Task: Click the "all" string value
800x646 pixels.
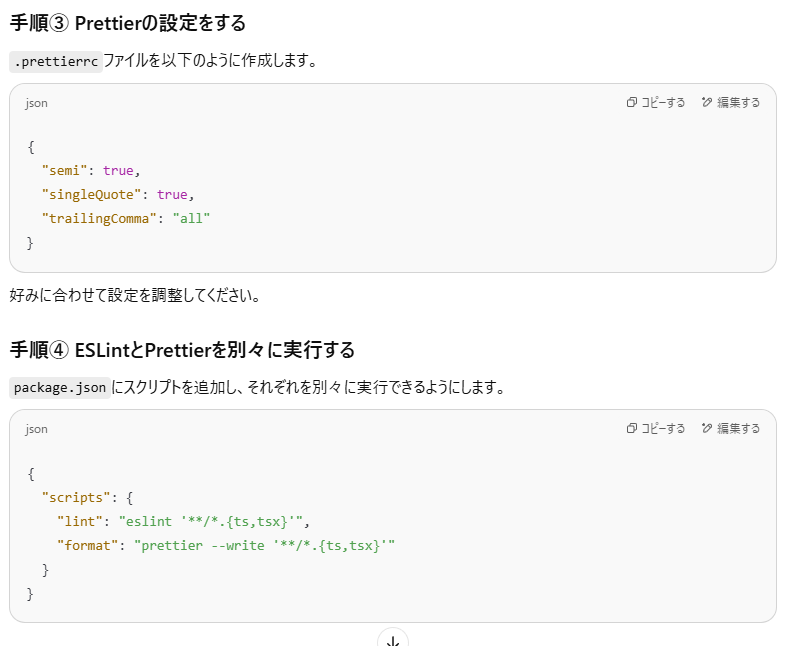Action: pyautogui.click(x=191, y=218)
